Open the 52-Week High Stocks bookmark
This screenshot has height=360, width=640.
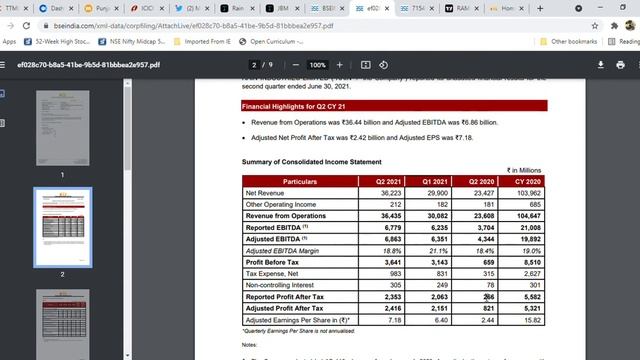(x=57, y=42)
